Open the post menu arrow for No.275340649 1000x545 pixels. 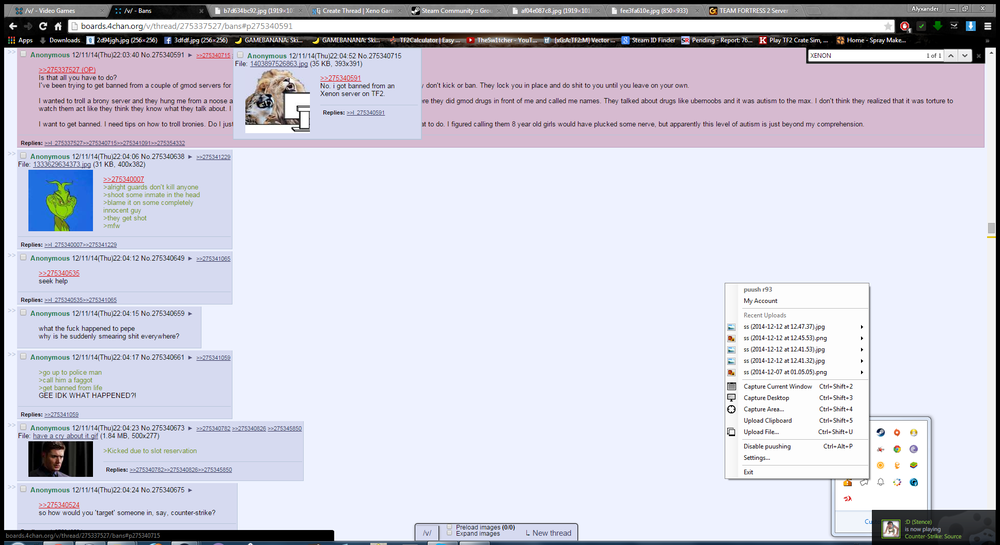190,259
